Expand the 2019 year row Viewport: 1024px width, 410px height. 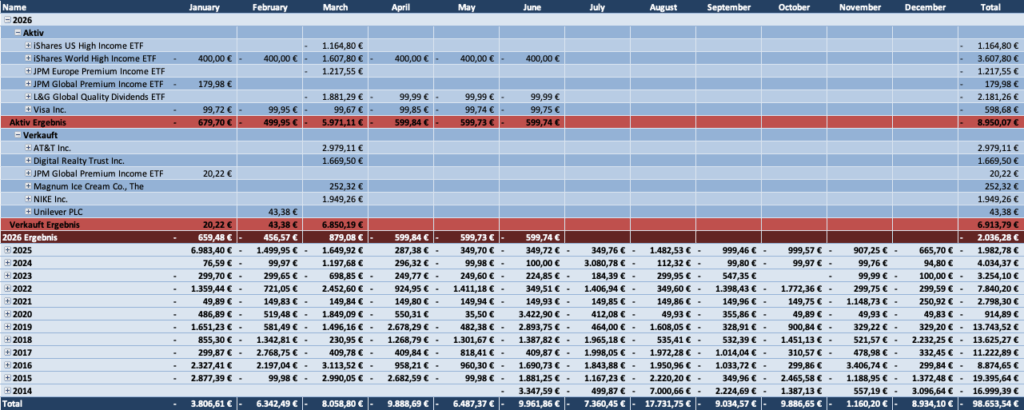(x=8, y=326)
